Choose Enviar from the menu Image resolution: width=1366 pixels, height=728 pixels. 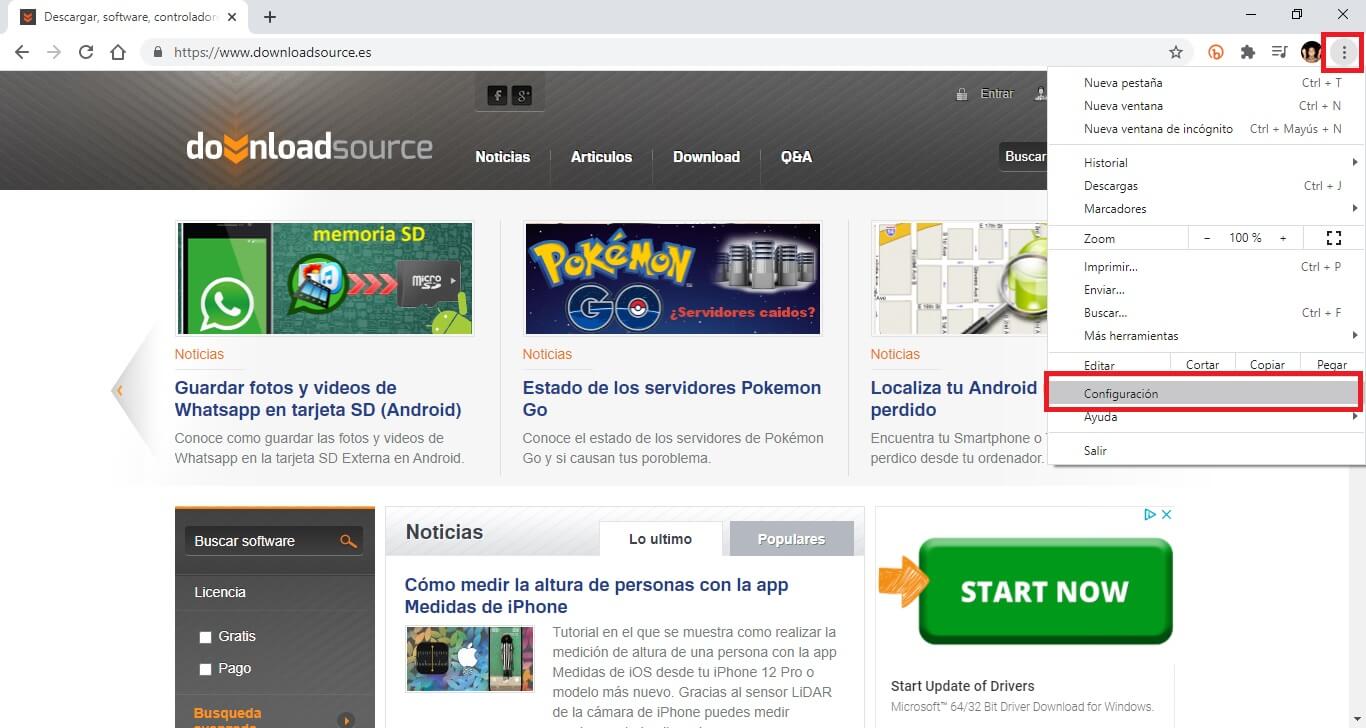[x=1206, y=290]
